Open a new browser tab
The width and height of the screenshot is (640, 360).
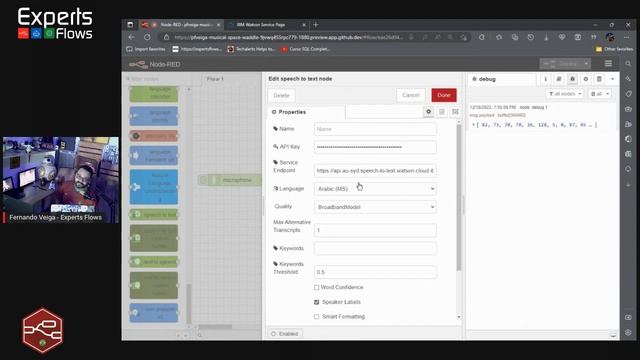tap(316, 25)
